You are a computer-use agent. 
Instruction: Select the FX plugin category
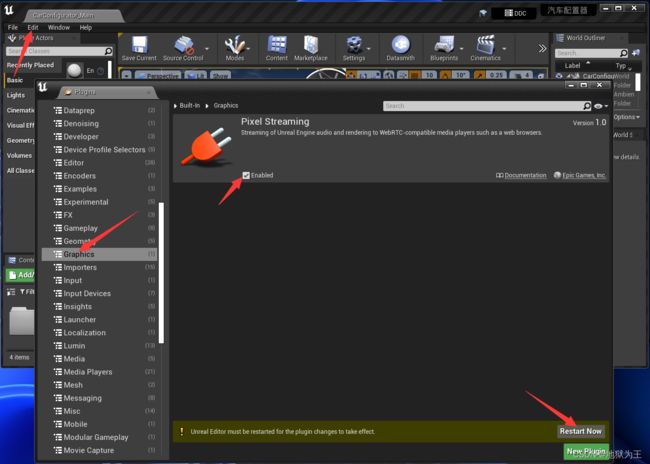(x=99, y=215)
